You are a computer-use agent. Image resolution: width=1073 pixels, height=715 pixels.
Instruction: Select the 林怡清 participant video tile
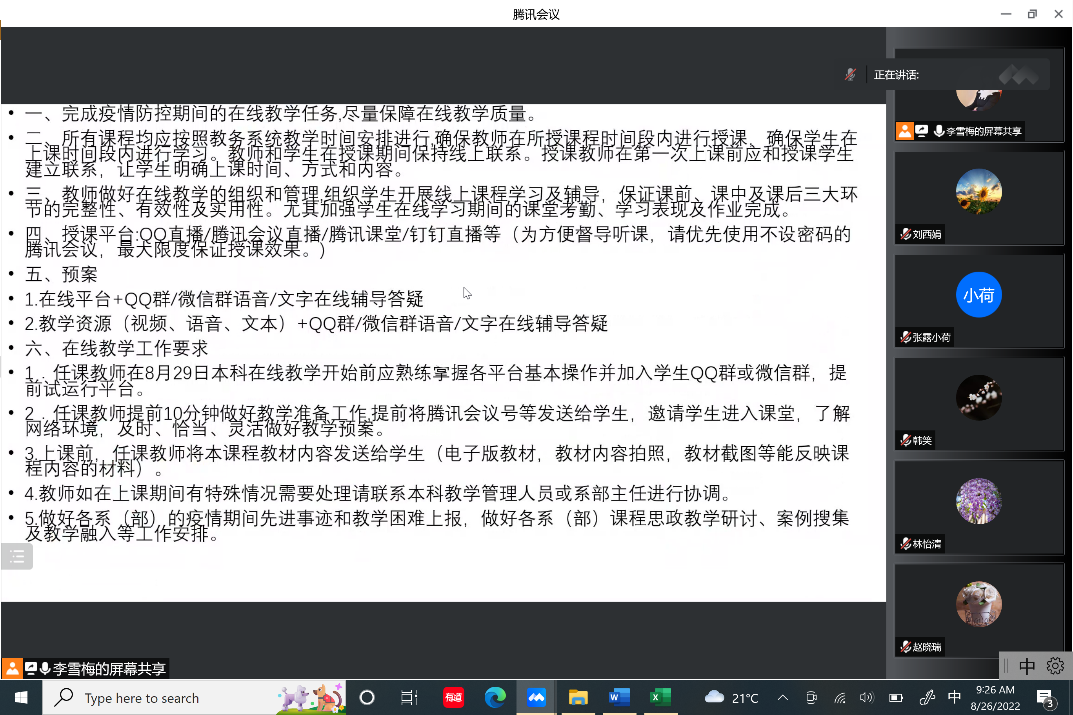click(978, 502)
